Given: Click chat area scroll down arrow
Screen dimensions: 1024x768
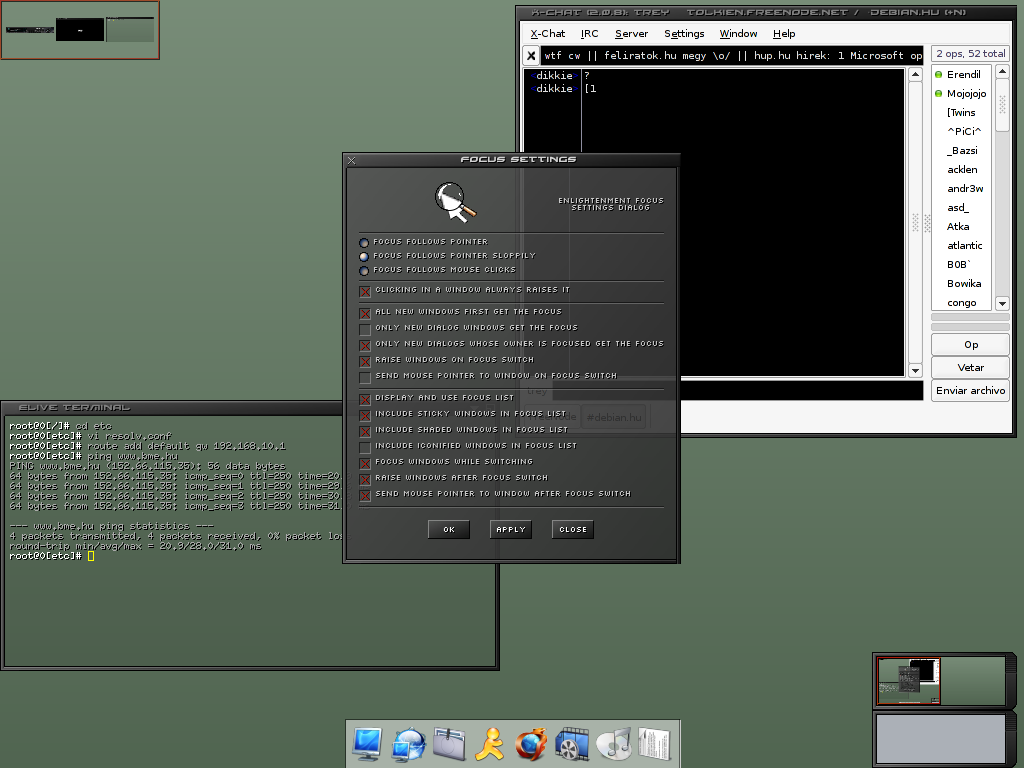Looking at the screenshot, I should [x=915, y=370].
